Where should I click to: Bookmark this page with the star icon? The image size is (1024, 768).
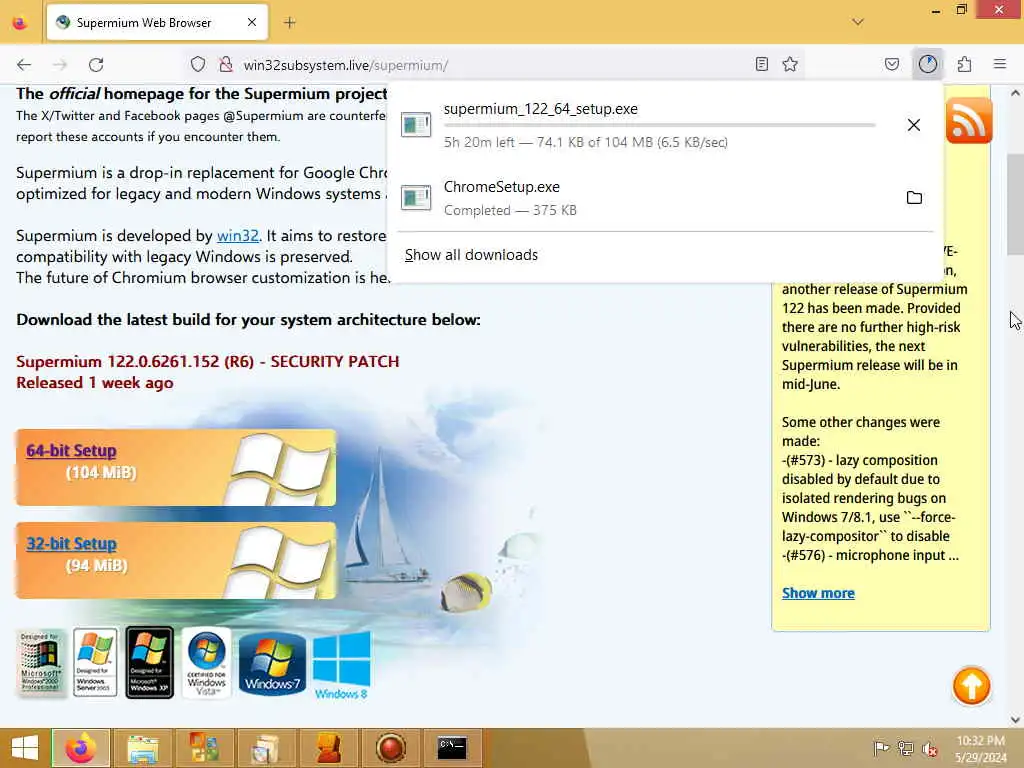coord(790,64)
